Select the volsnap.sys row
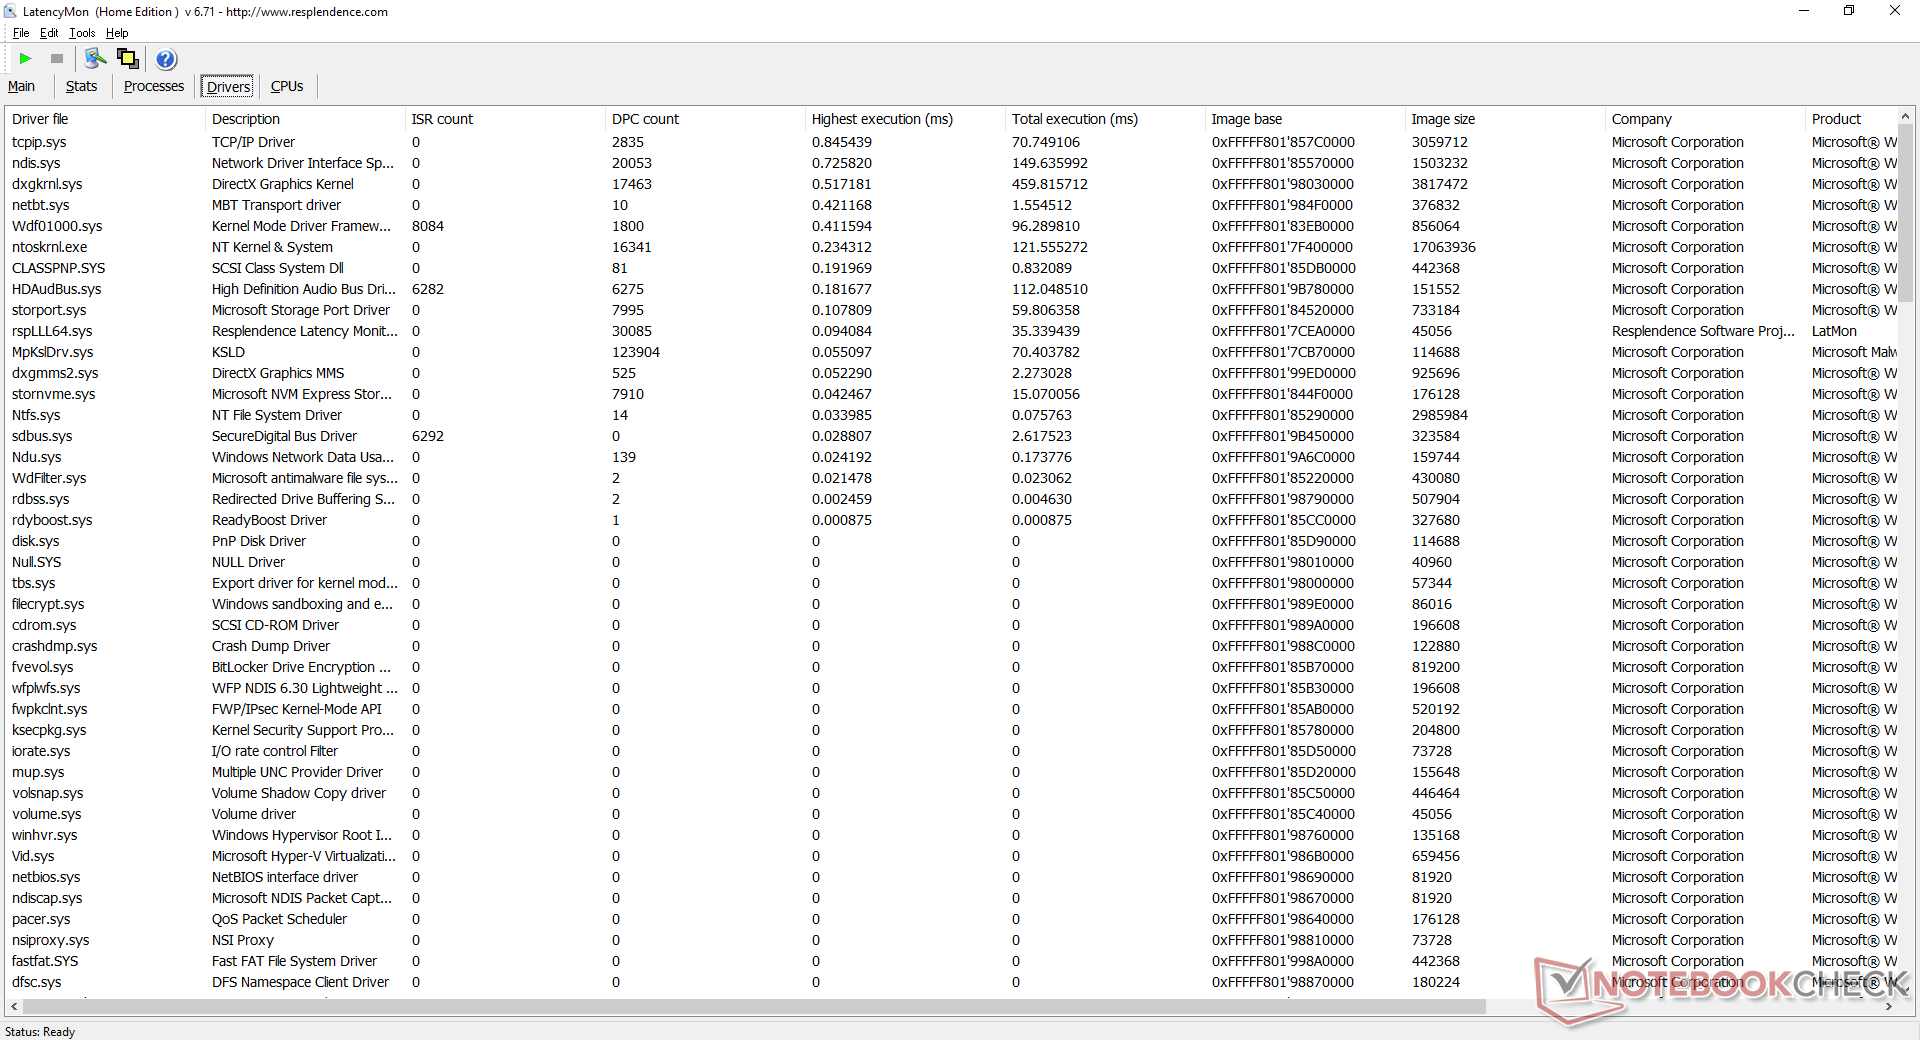This screenshot has height=1040, width=1920. [951, 793]
